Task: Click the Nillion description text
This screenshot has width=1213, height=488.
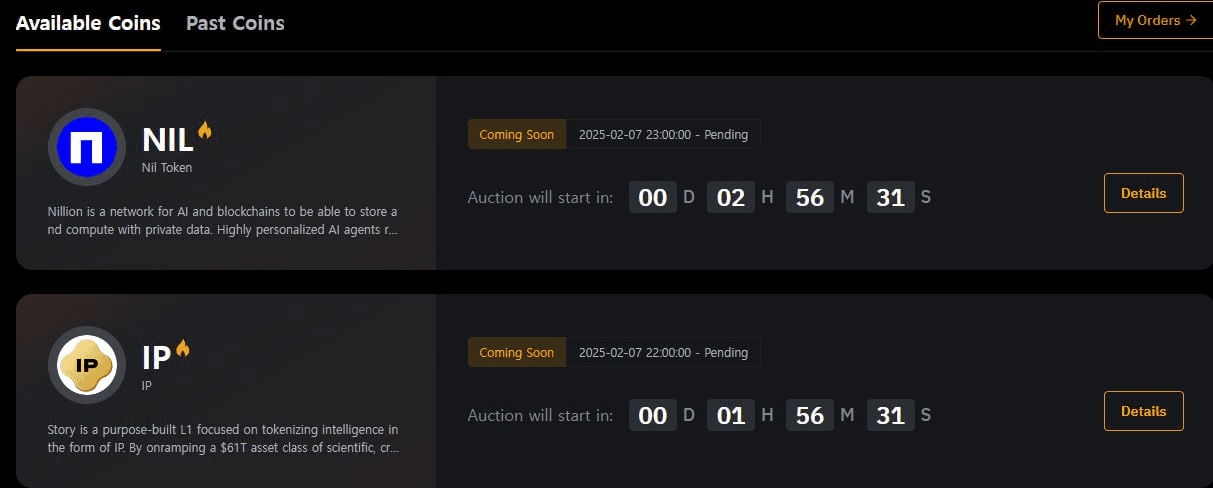Action: point(222,221)
